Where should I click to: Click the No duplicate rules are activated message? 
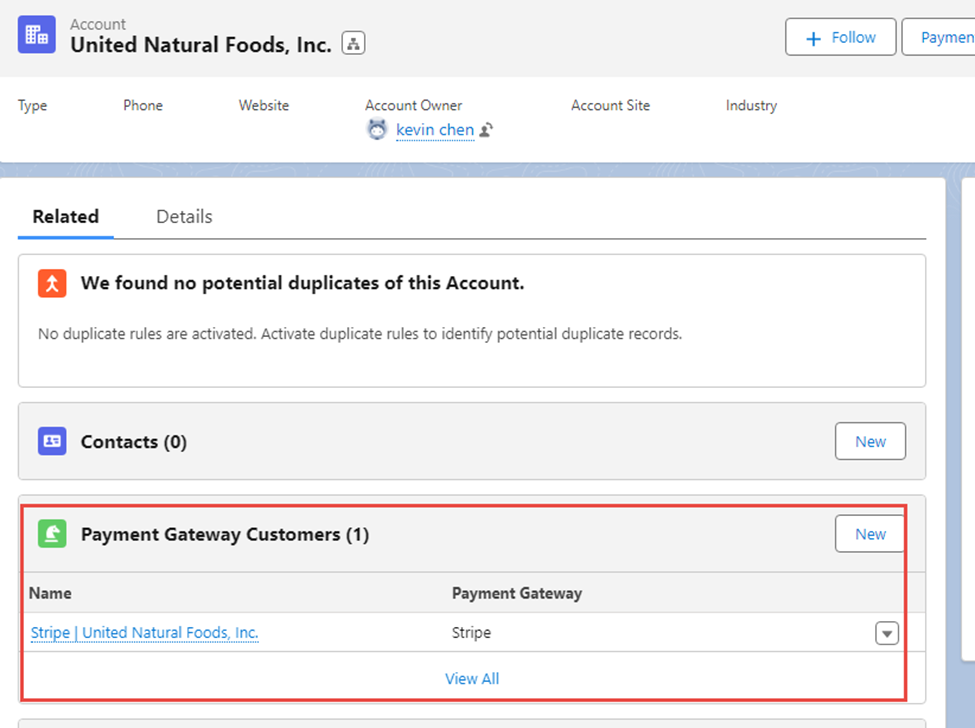point(360,334)
